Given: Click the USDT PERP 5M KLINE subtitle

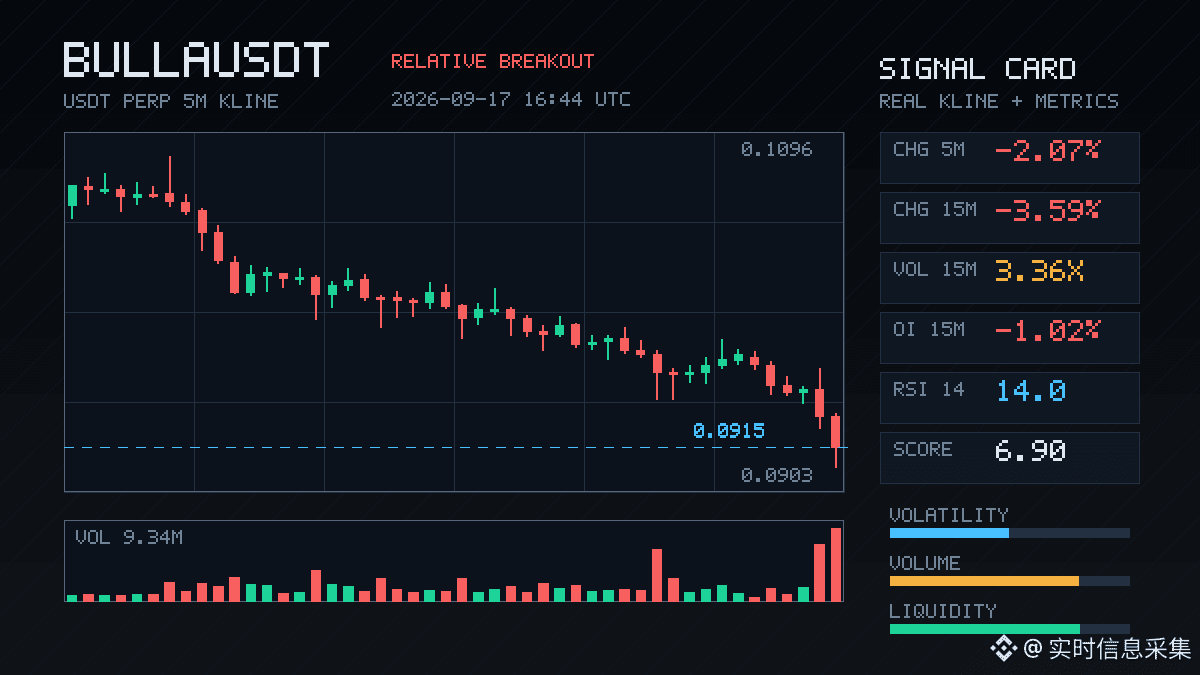Looking at the screenshot, I should (x=171, y=101).
